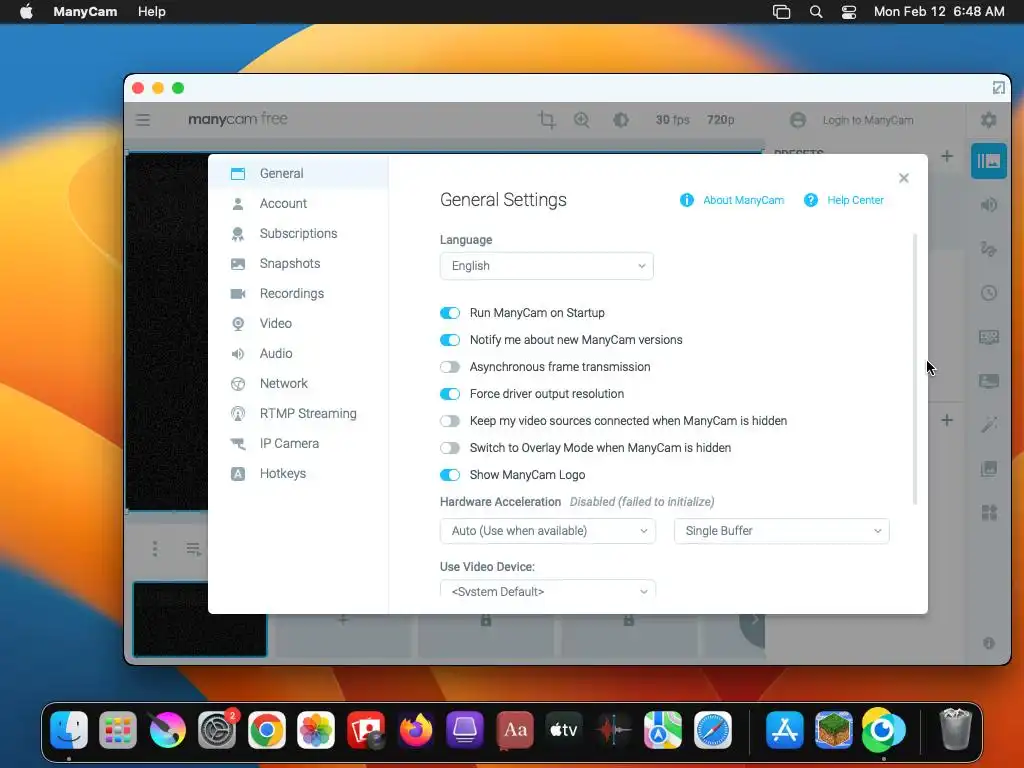Open the audio speaker panel in right sidebar

(x=989, y=205)
